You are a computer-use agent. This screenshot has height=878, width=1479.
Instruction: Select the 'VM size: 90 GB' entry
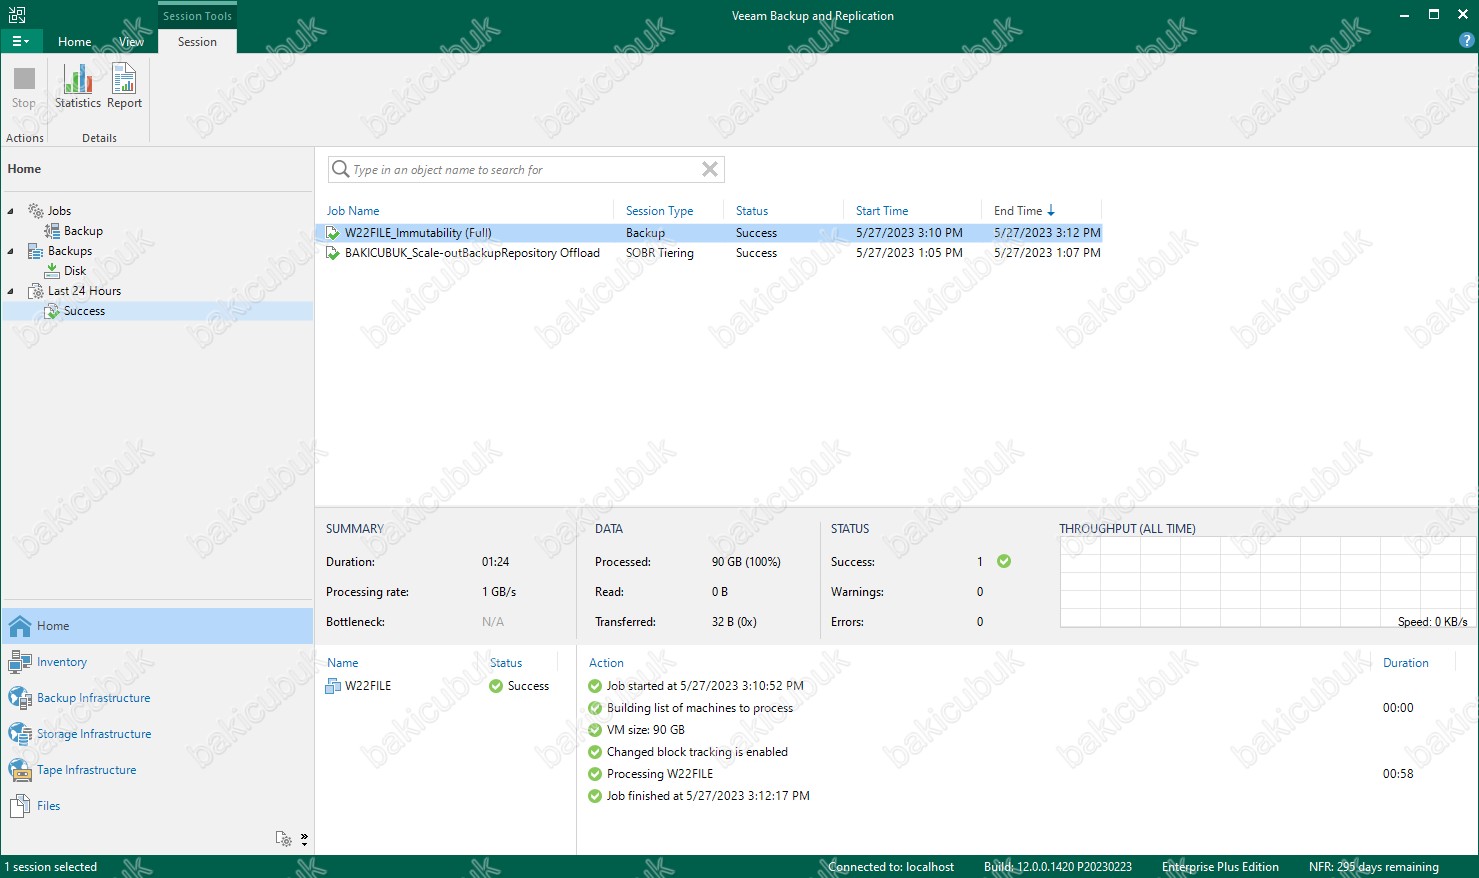coord(646,730)
